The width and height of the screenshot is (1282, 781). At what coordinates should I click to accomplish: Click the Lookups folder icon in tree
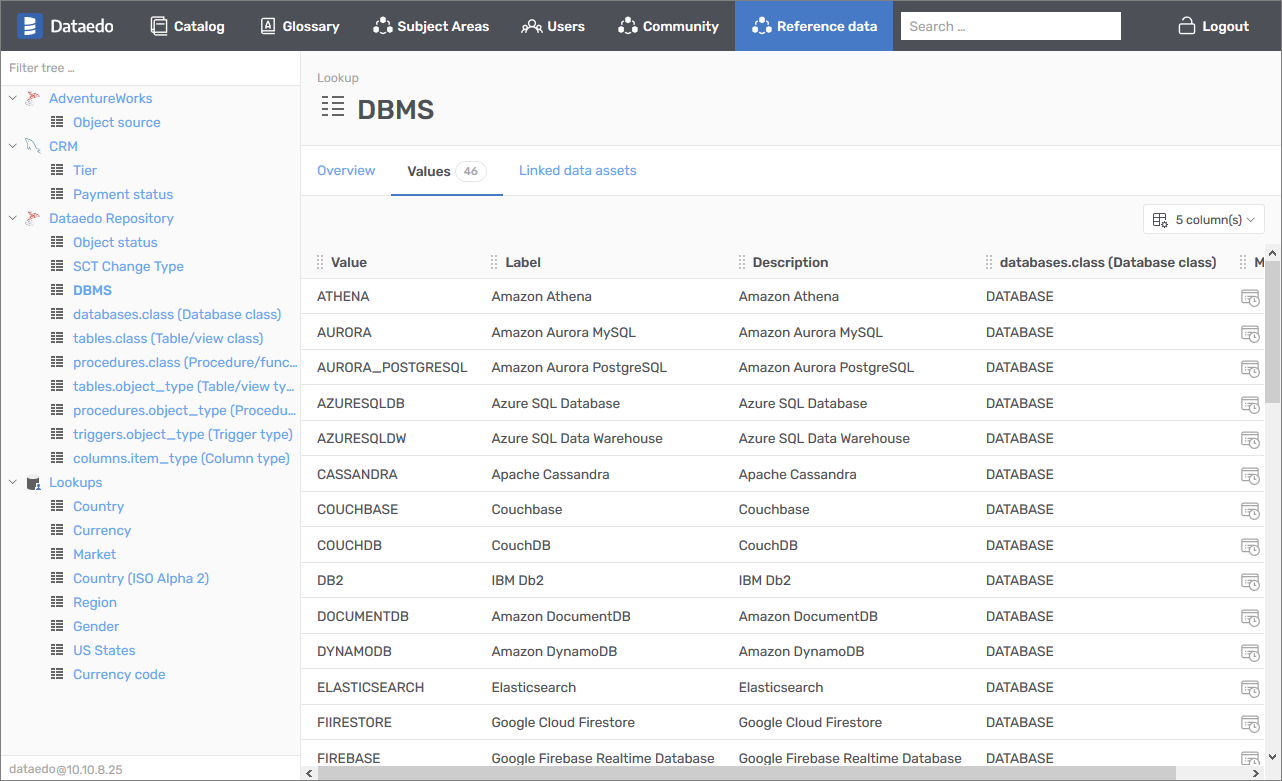[x=33, y=483]
